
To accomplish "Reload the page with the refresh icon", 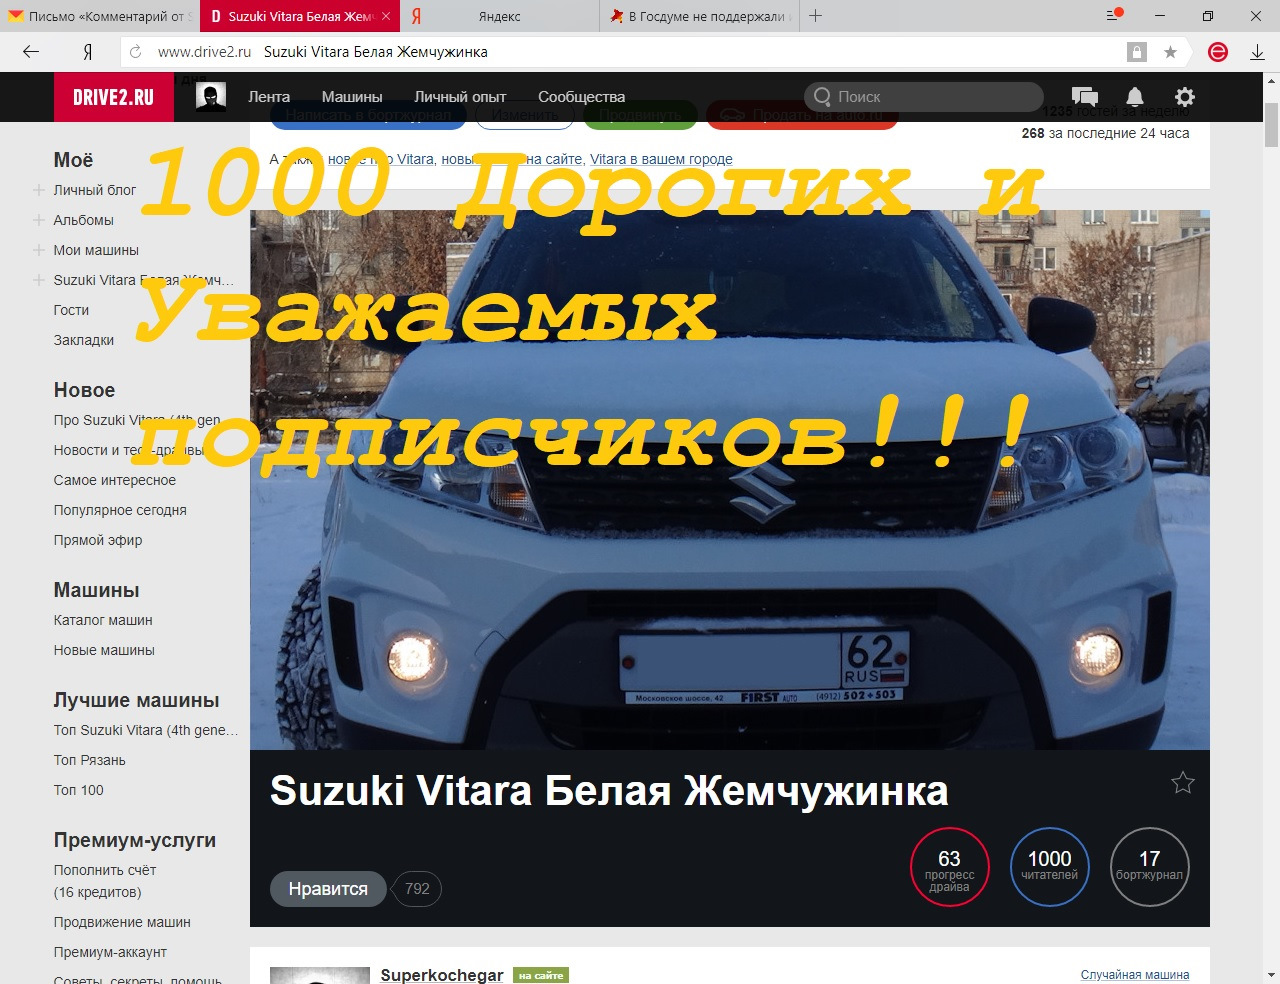I will [x=136, y=52].
